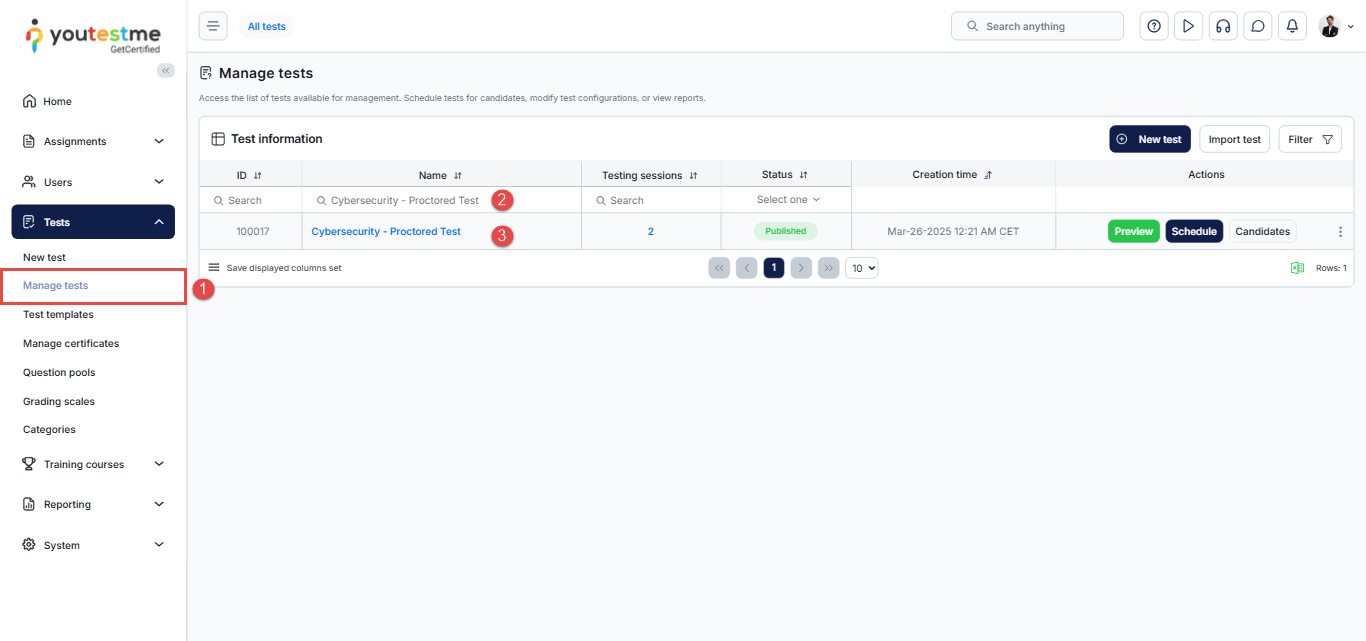Click the headphones support icon
The width and height of the screenshot is (1366, 641).
click(1222, 27)
